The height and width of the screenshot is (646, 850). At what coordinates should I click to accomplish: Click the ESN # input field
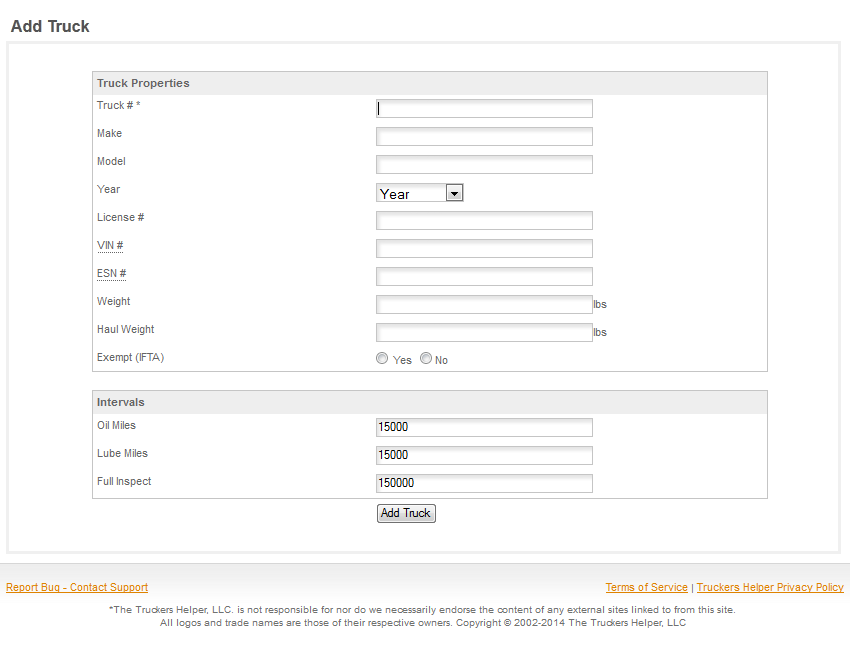click(484, 277)
